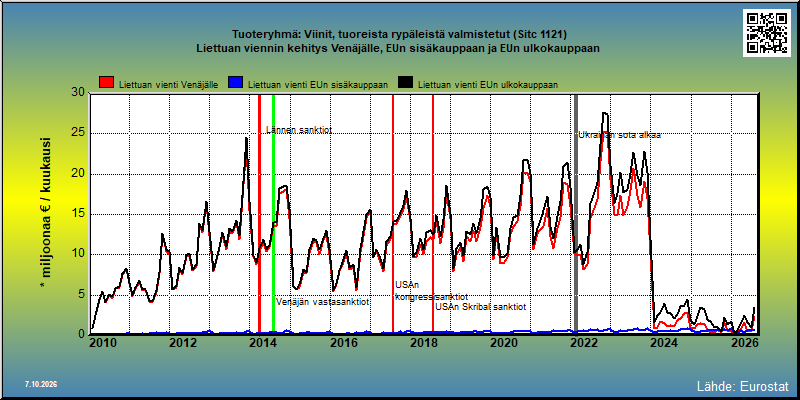800x400 pixels.
Task: Click the x-axis year label 2010
Action: tap(104, 343)
